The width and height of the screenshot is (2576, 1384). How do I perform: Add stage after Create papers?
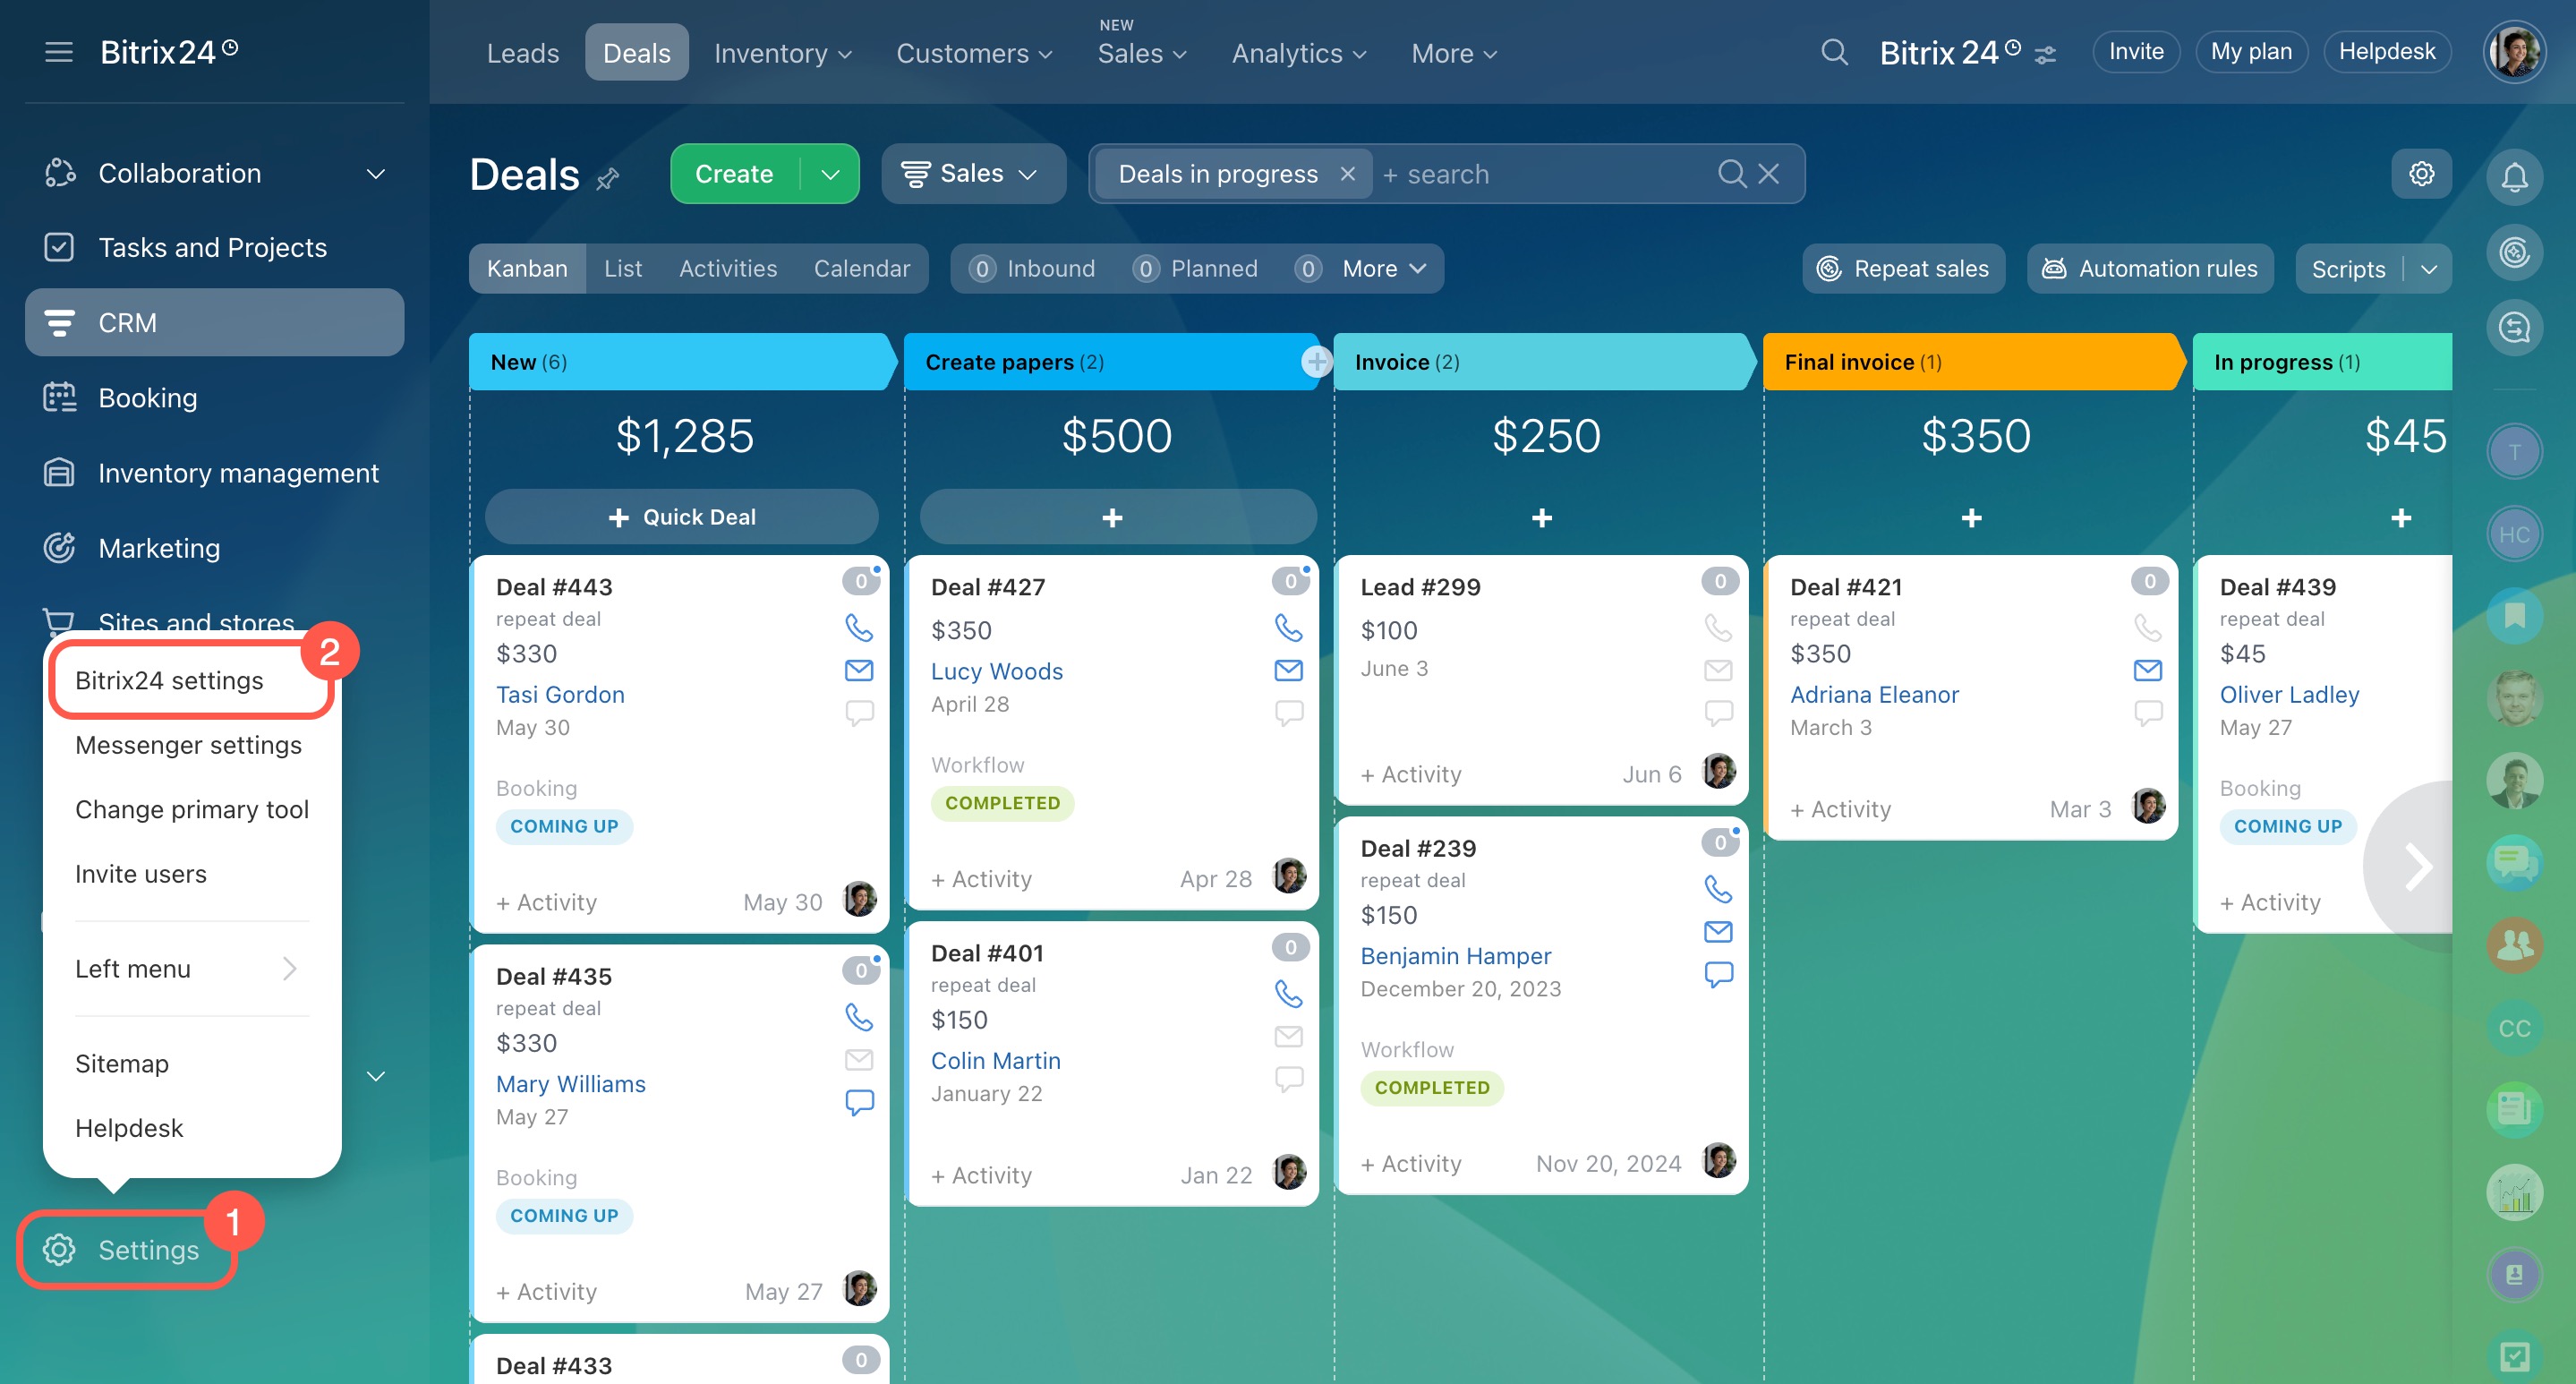(x=1316, y=362)
